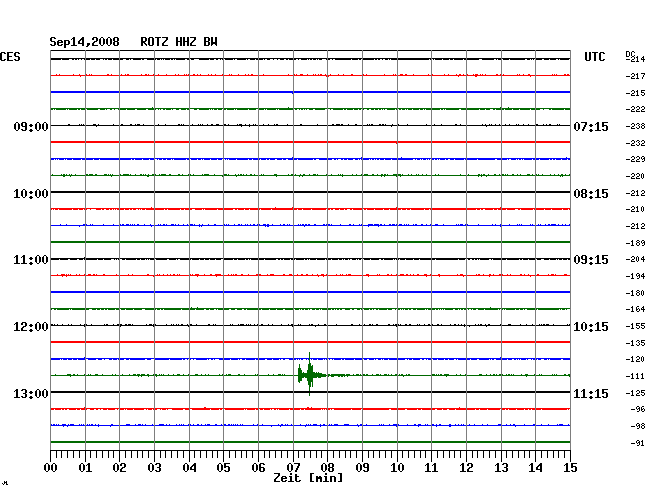
Task: Click the 12:00 local time label
Action: [31, 327]
